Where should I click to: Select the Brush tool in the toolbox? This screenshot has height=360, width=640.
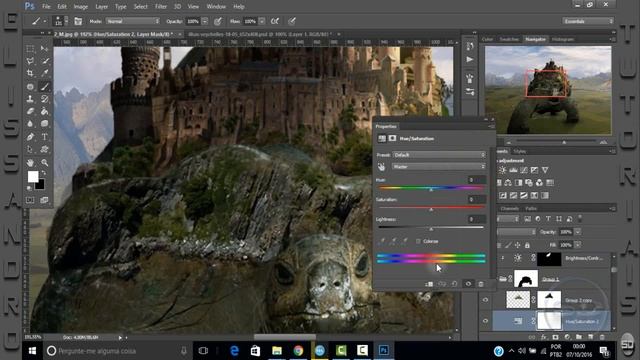click(x=44, y=87)
